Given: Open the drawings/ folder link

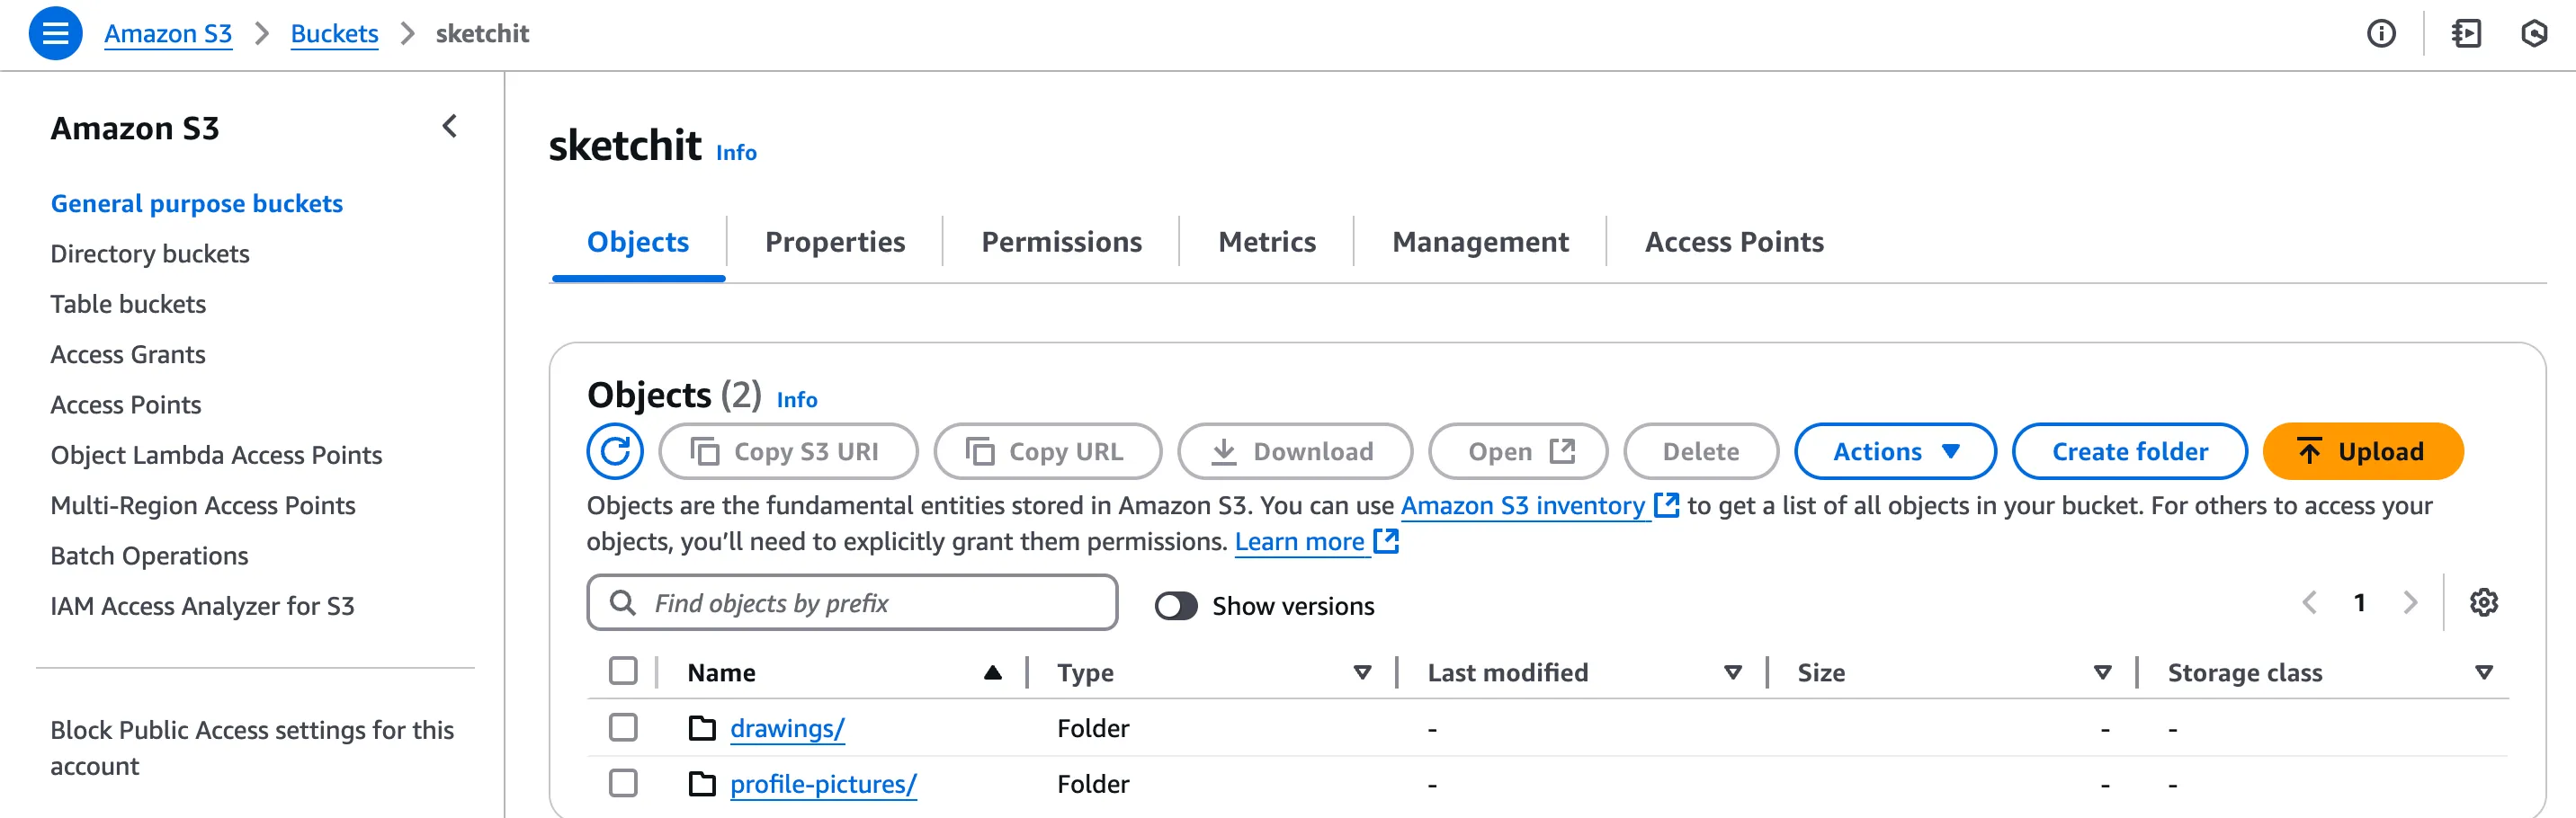Looking at the screenshot, I should coord(787,728).
